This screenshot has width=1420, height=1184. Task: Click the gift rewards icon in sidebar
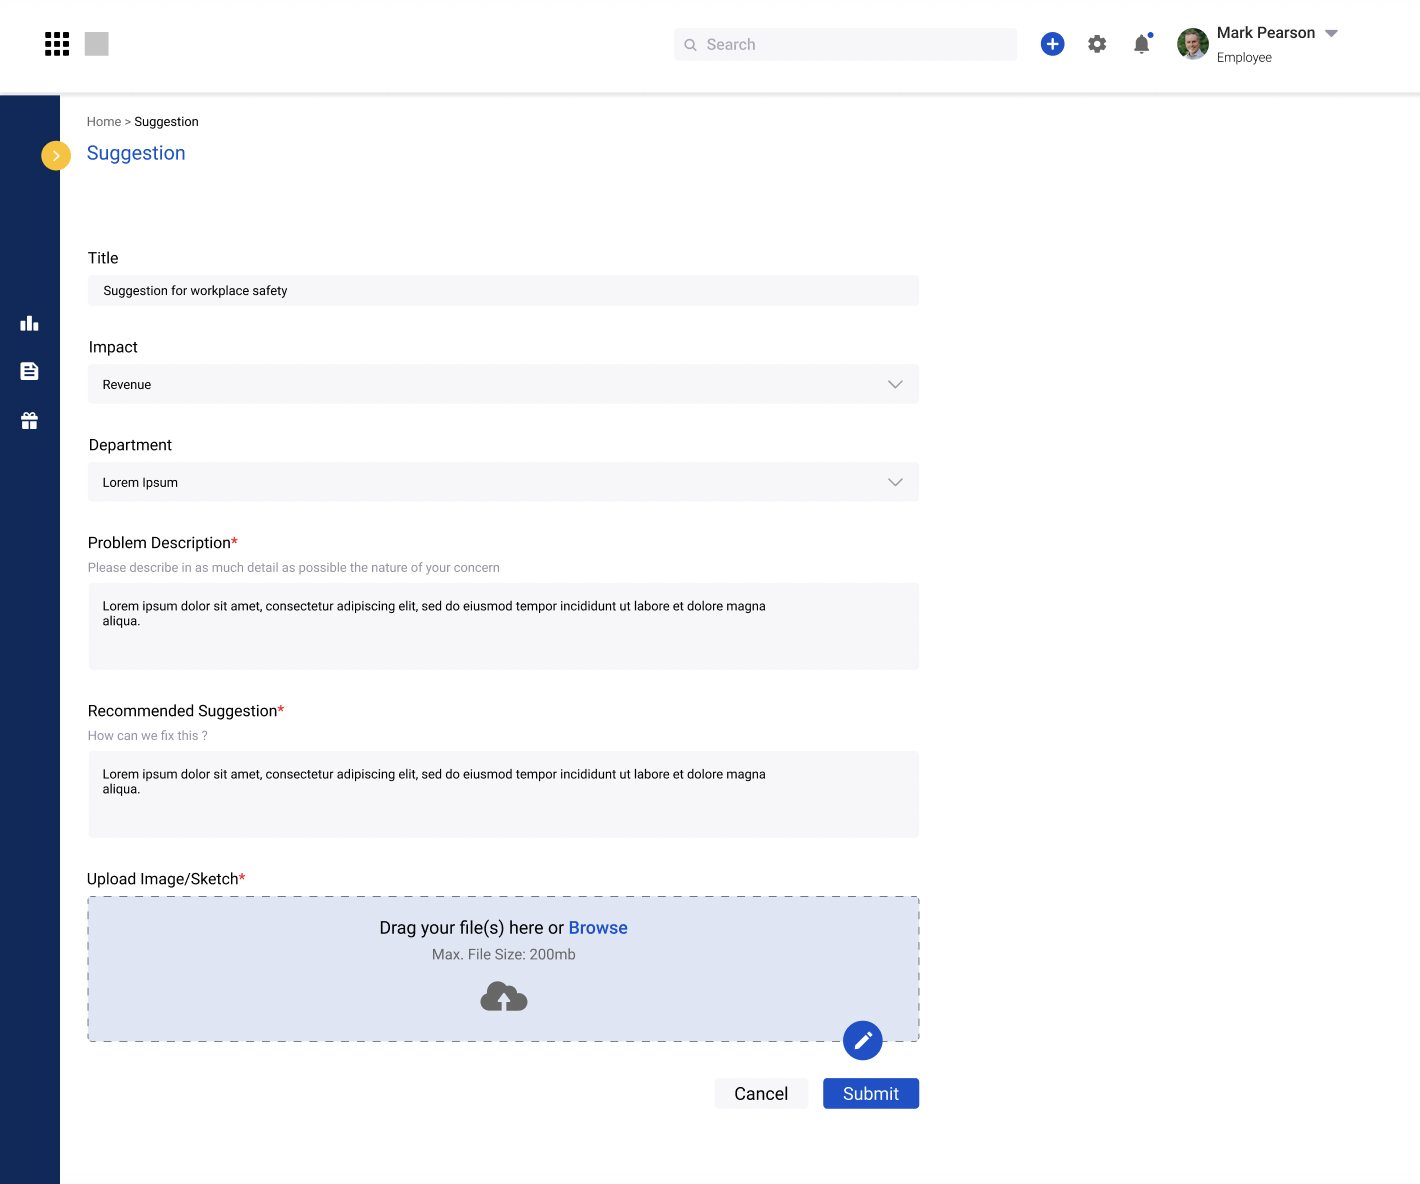pos(29,420)
